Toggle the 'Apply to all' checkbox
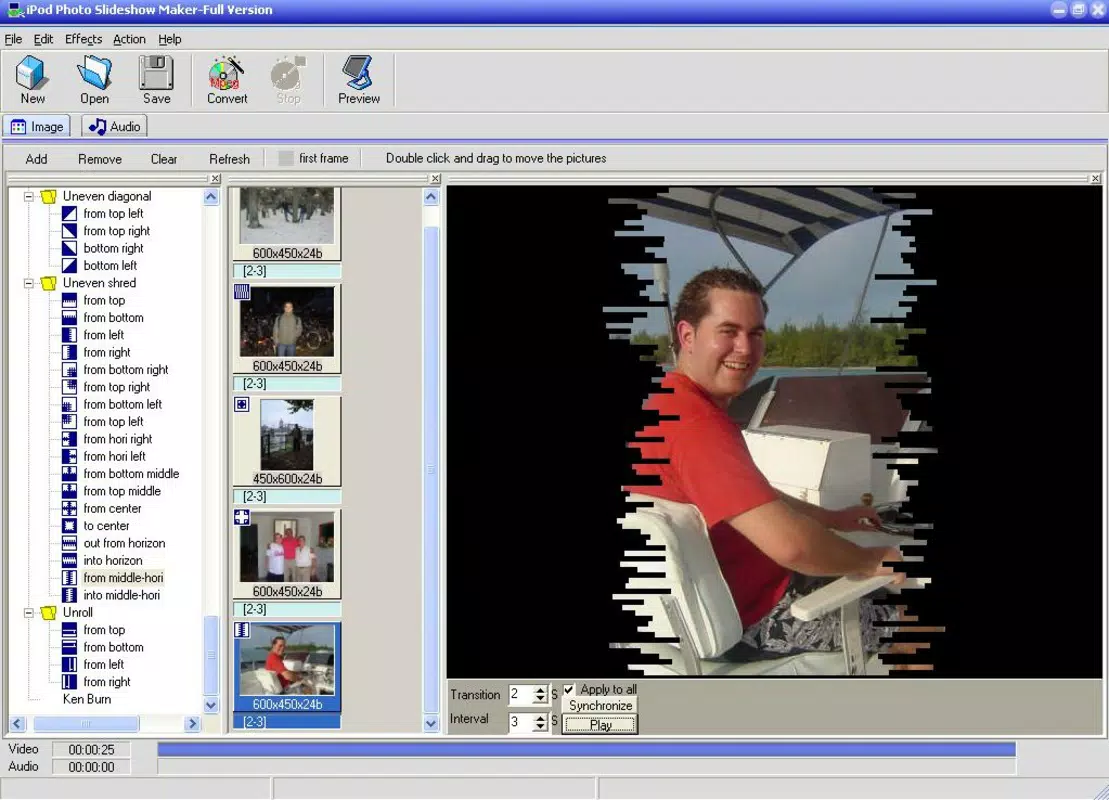Viewport: 1109px width, 800px height. click(569, 689)
